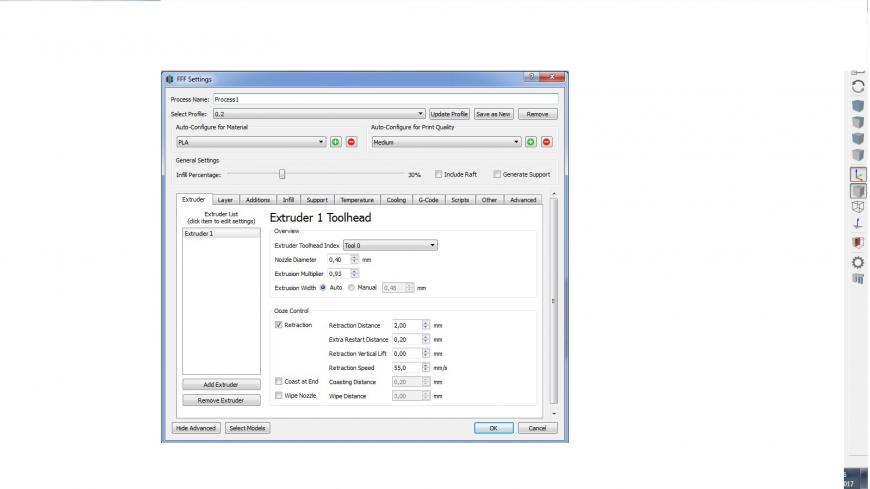Click the Hide Advanced button
The width and height of the screenshot is (870, 489).
click(196, 428)
